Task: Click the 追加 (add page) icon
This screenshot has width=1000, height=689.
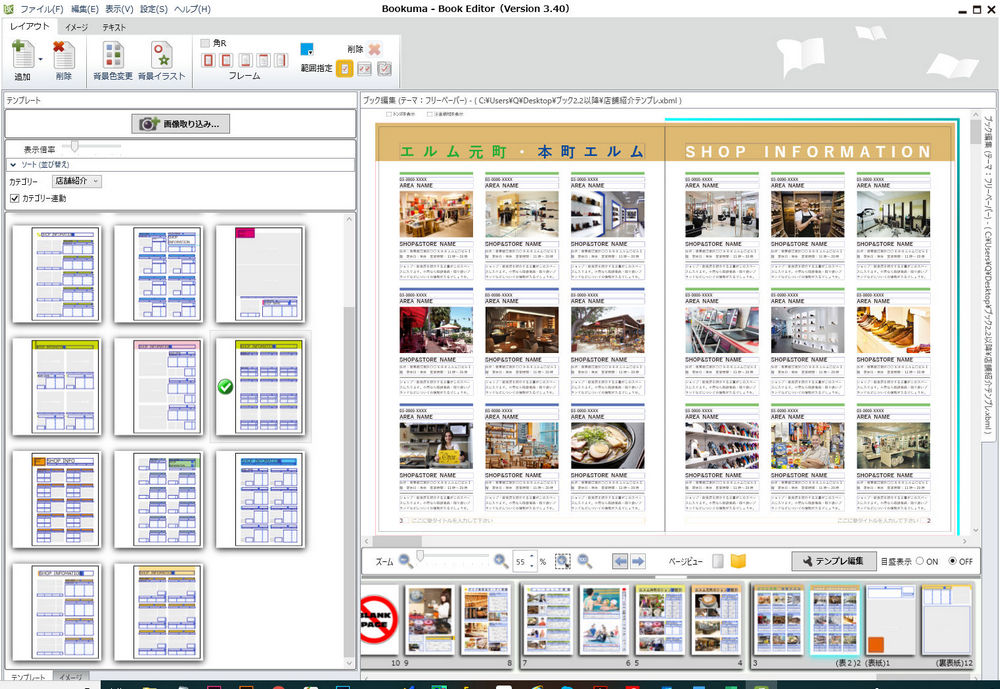Action: (22, 55)
